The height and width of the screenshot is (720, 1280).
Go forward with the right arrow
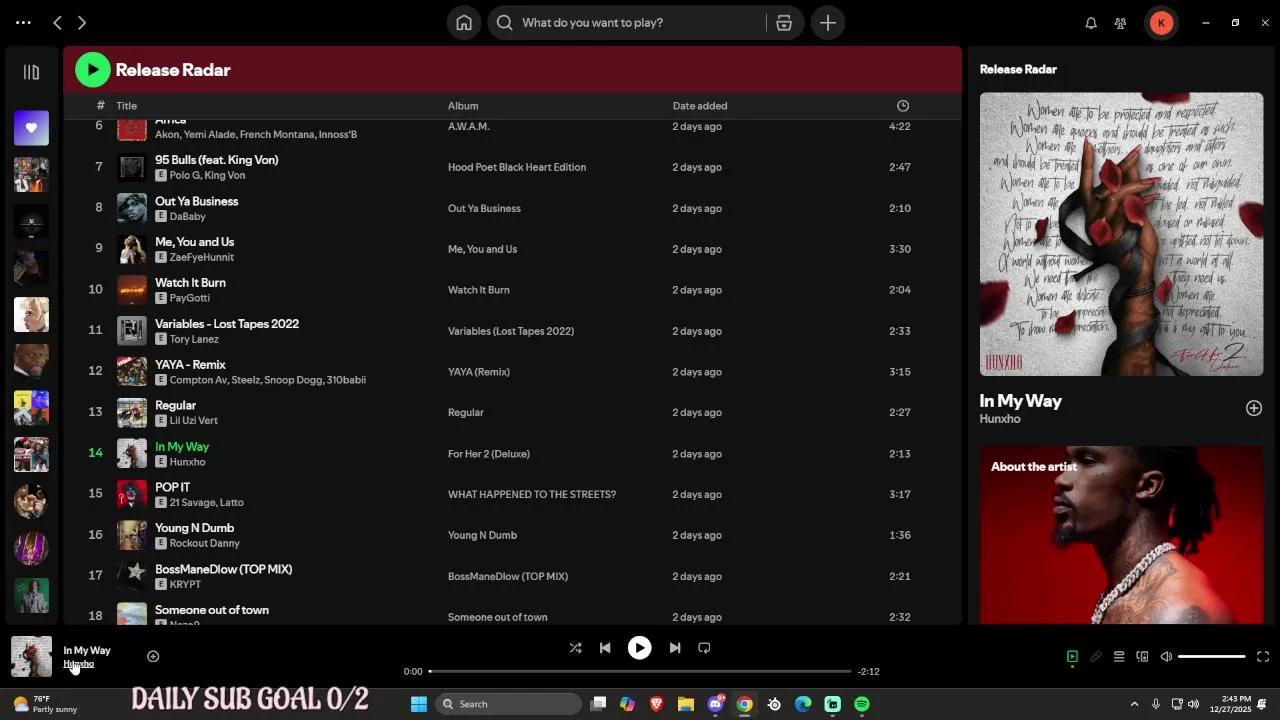(82, 23)
